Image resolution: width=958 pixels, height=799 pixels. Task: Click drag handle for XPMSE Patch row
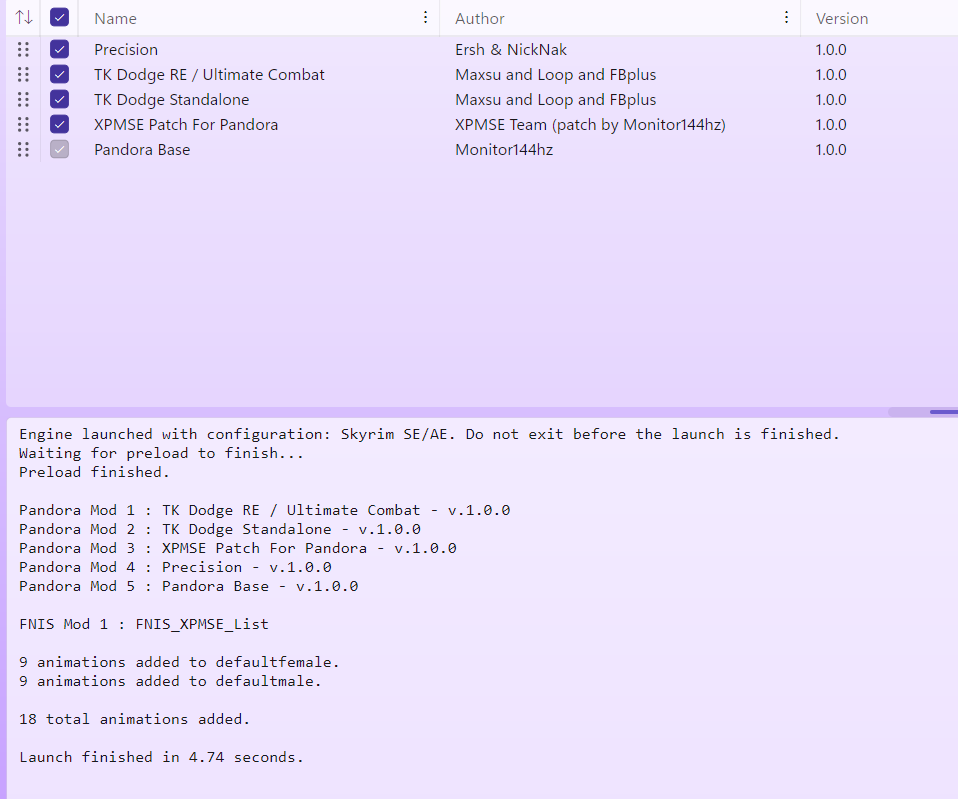[23, 125]
